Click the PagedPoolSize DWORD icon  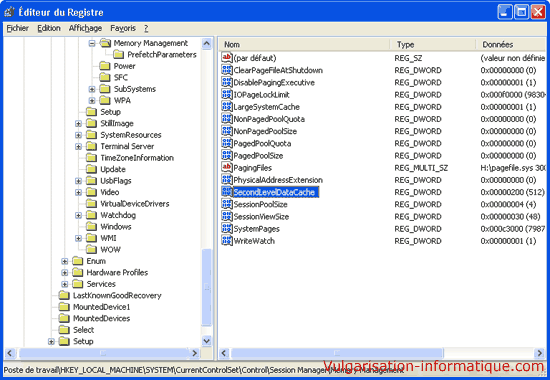click(227, 155)
